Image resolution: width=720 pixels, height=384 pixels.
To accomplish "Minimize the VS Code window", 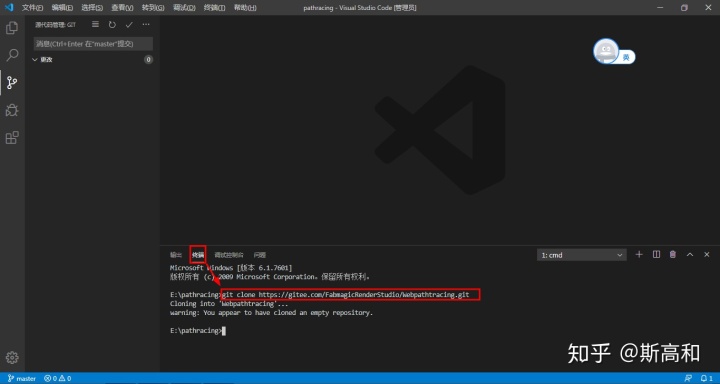I will click(x=660, y=8).
